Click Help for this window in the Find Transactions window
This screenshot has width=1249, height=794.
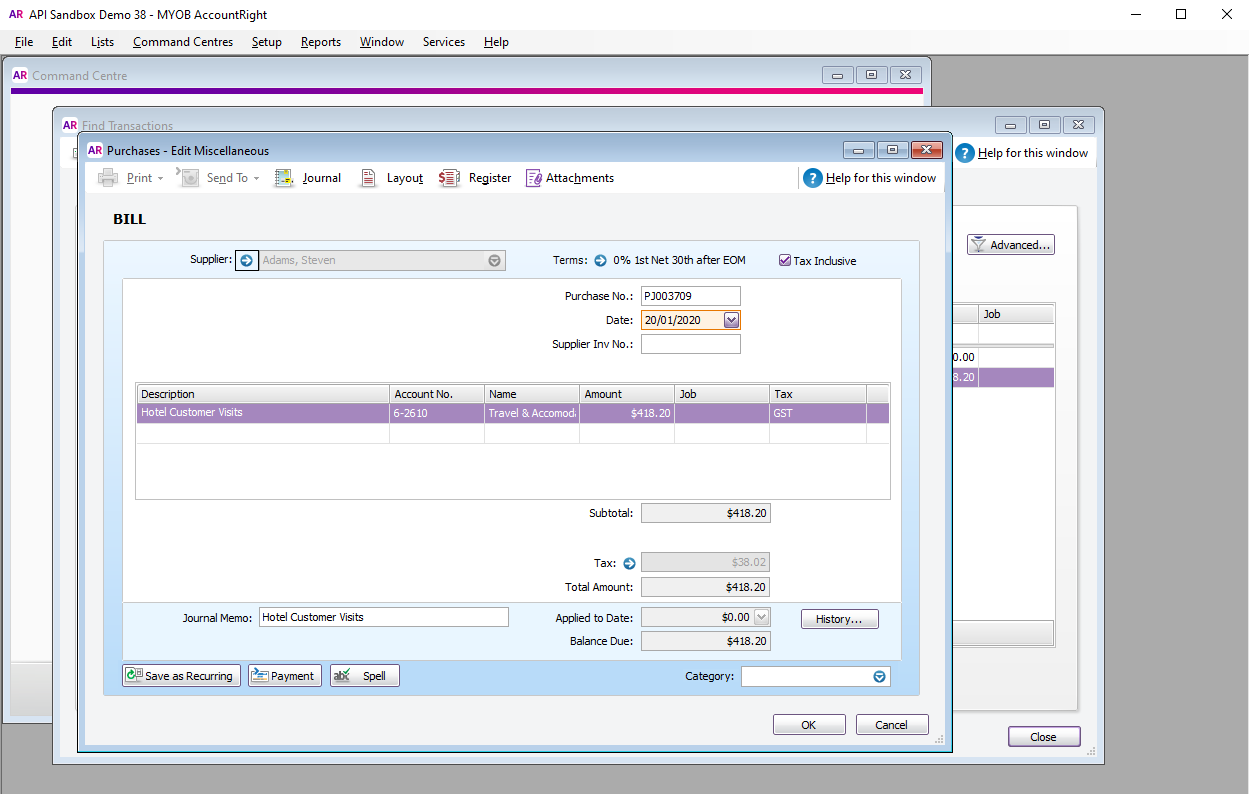coord(1021,153)
